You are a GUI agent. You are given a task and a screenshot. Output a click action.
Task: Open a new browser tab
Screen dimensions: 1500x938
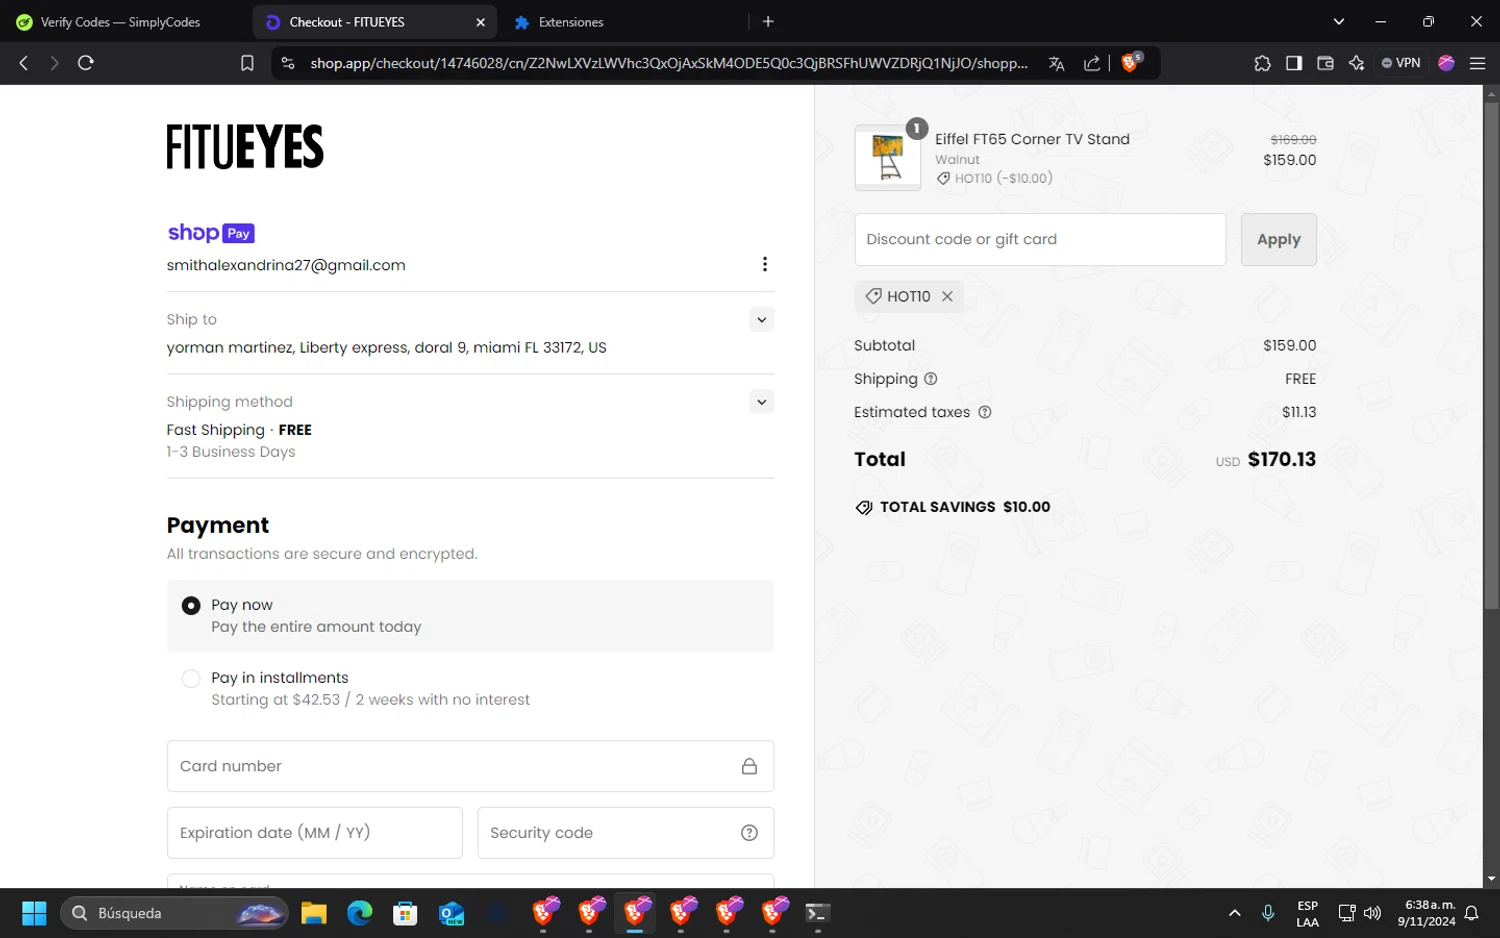click(x=768, y=22)
